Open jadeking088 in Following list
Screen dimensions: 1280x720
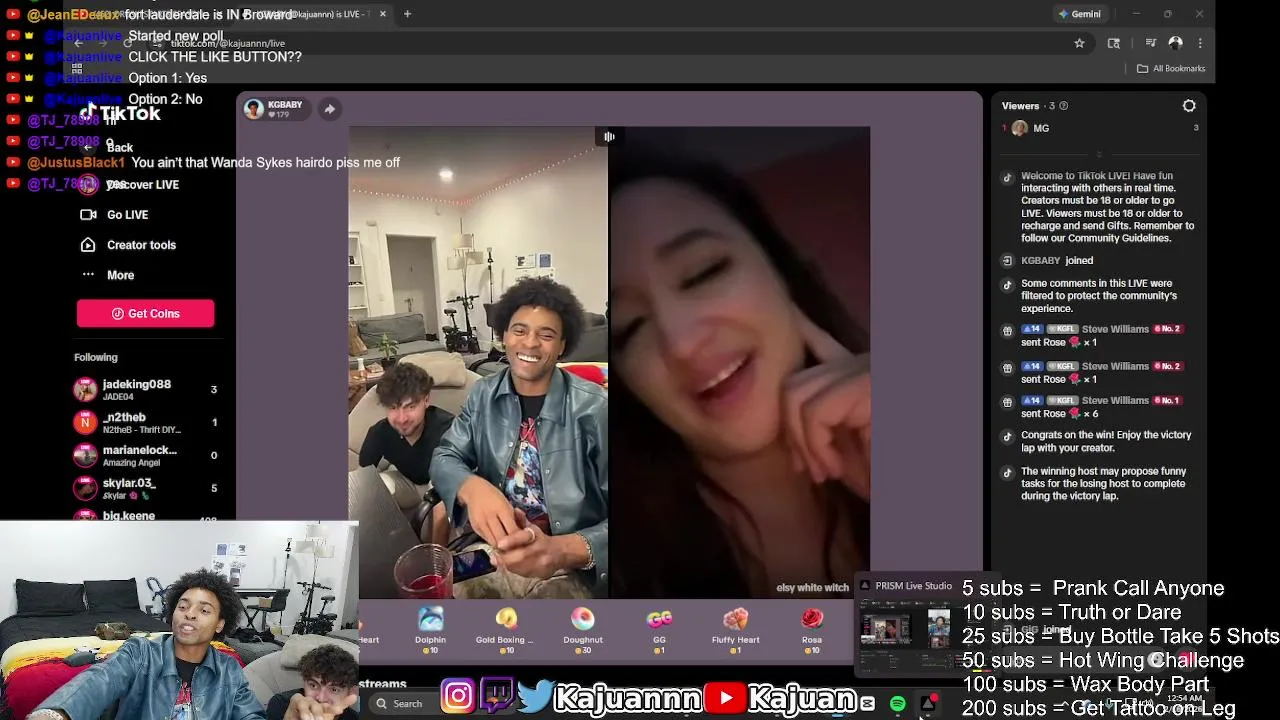pyautogui.click(x=145, y=389)
